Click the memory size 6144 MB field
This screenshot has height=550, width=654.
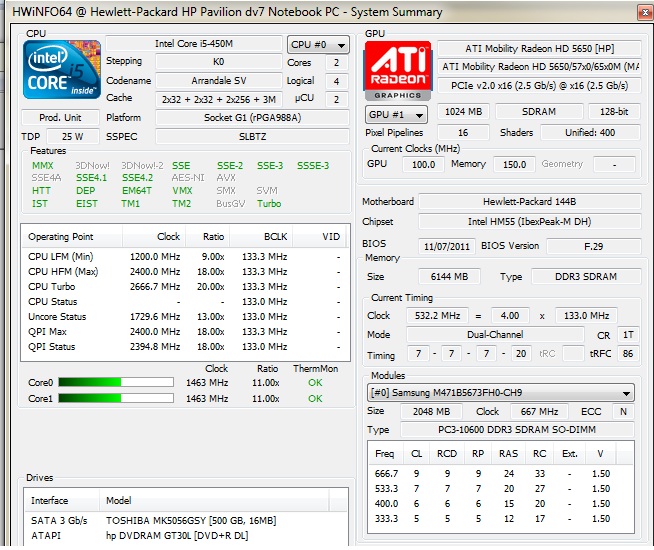[x=449, y=276]
